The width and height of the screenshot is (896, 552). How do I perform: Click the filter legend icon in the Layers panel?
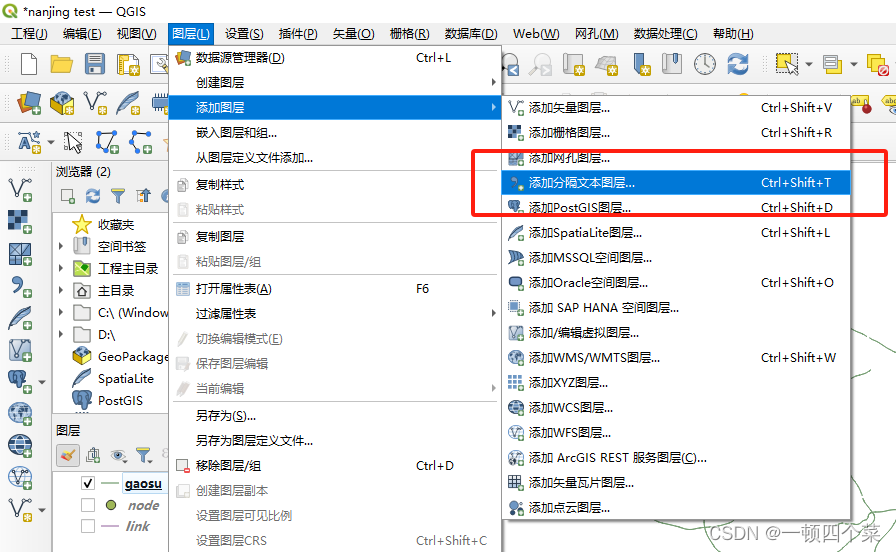click(x=143, y=455)
